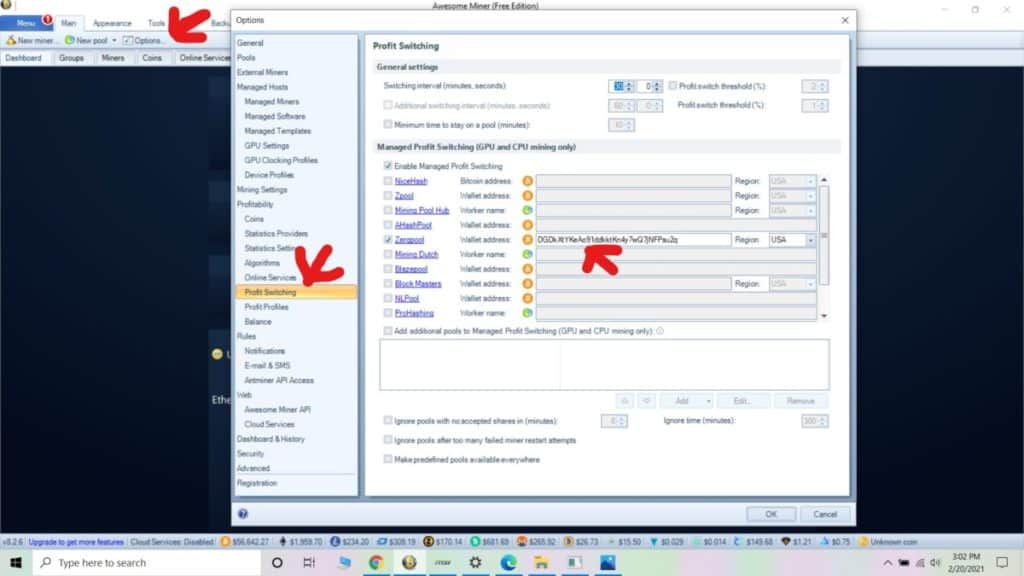The width and height of the screenshot is (1024, 576).
Task: Enable Add additional pools to Managed Profit Switching
Action: point(388,331)
